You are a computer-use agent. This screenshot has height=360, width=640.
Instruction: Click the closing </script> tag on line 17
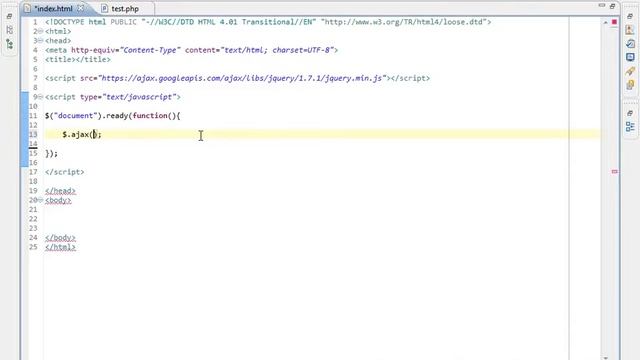[64, 172]
